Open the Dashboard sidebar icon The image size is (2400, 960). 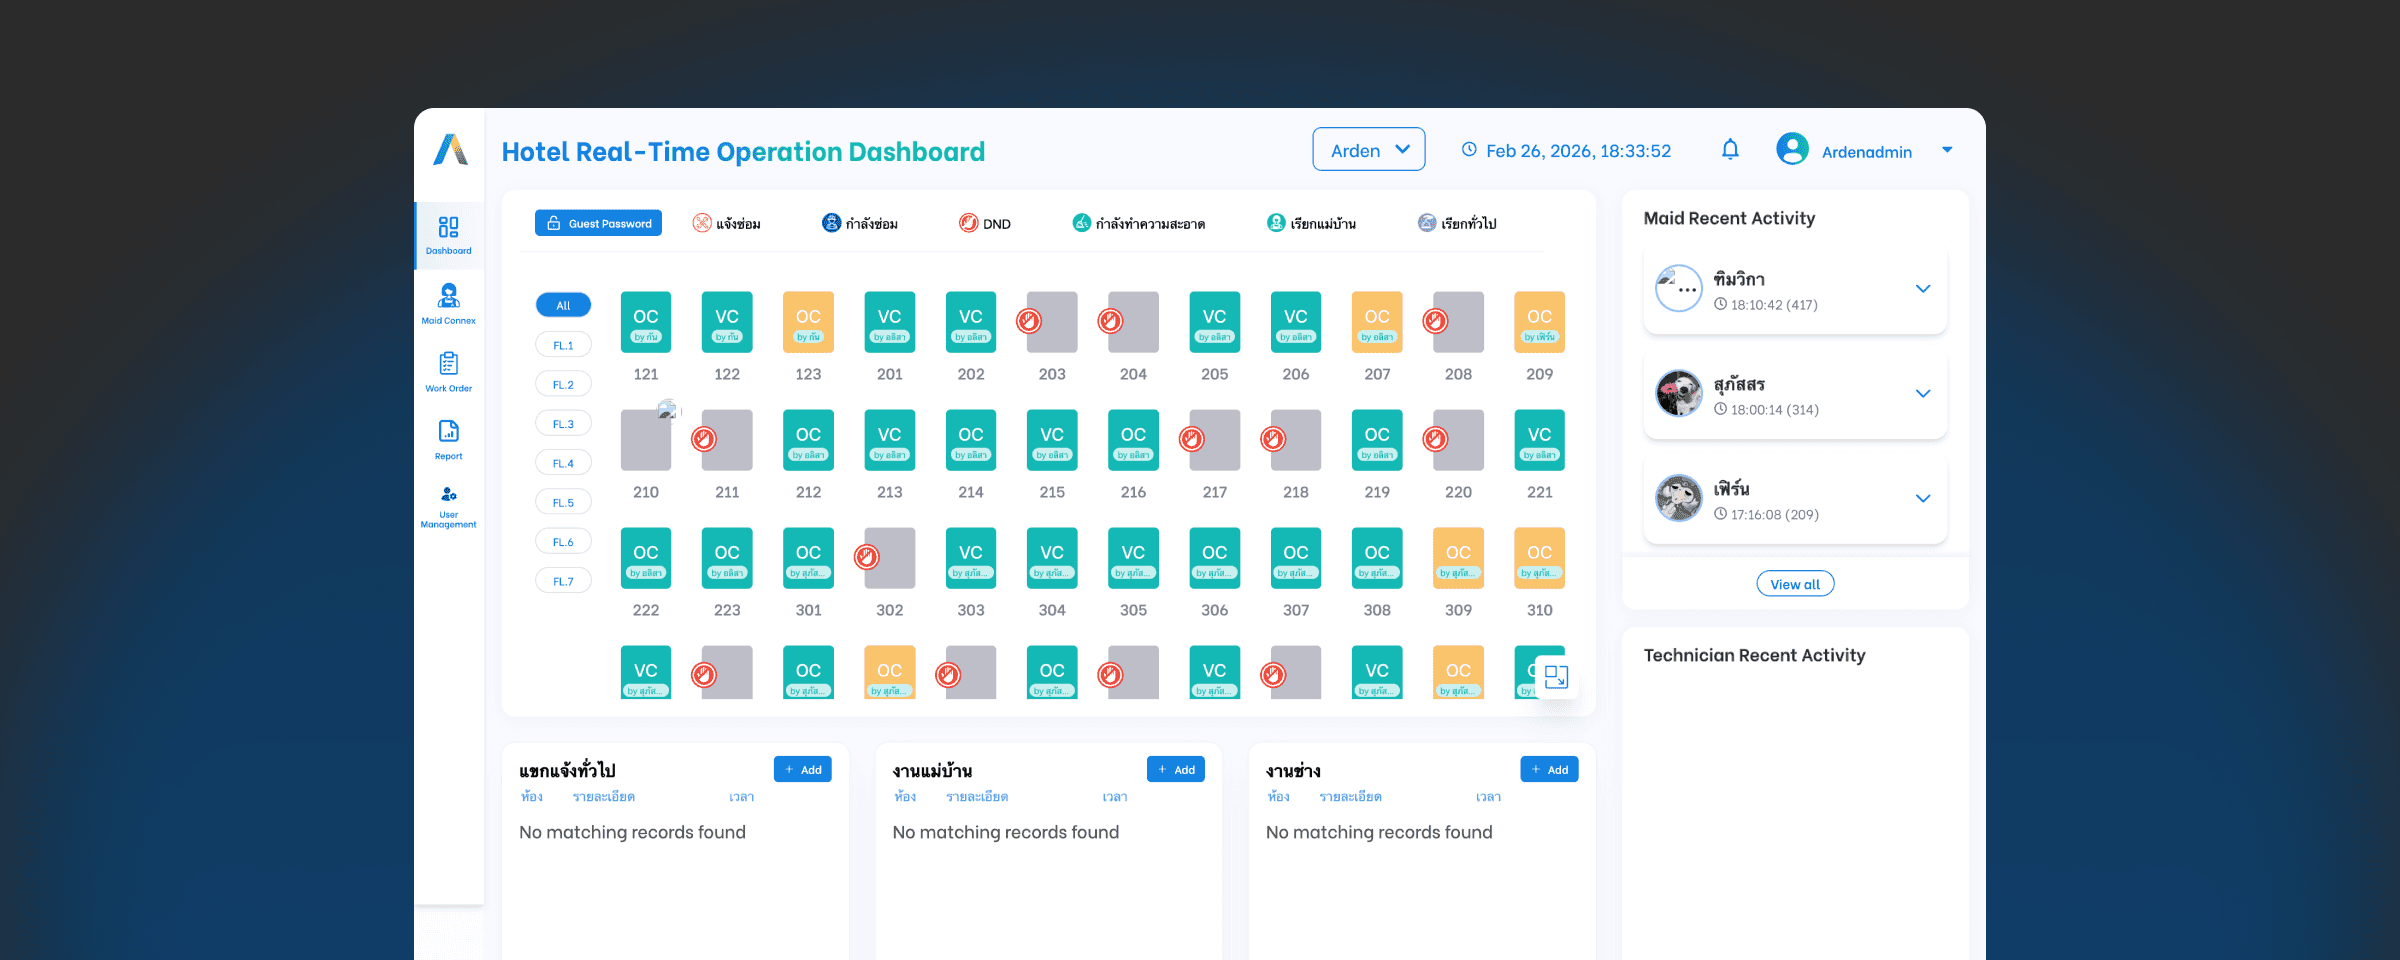click(448, 236)
